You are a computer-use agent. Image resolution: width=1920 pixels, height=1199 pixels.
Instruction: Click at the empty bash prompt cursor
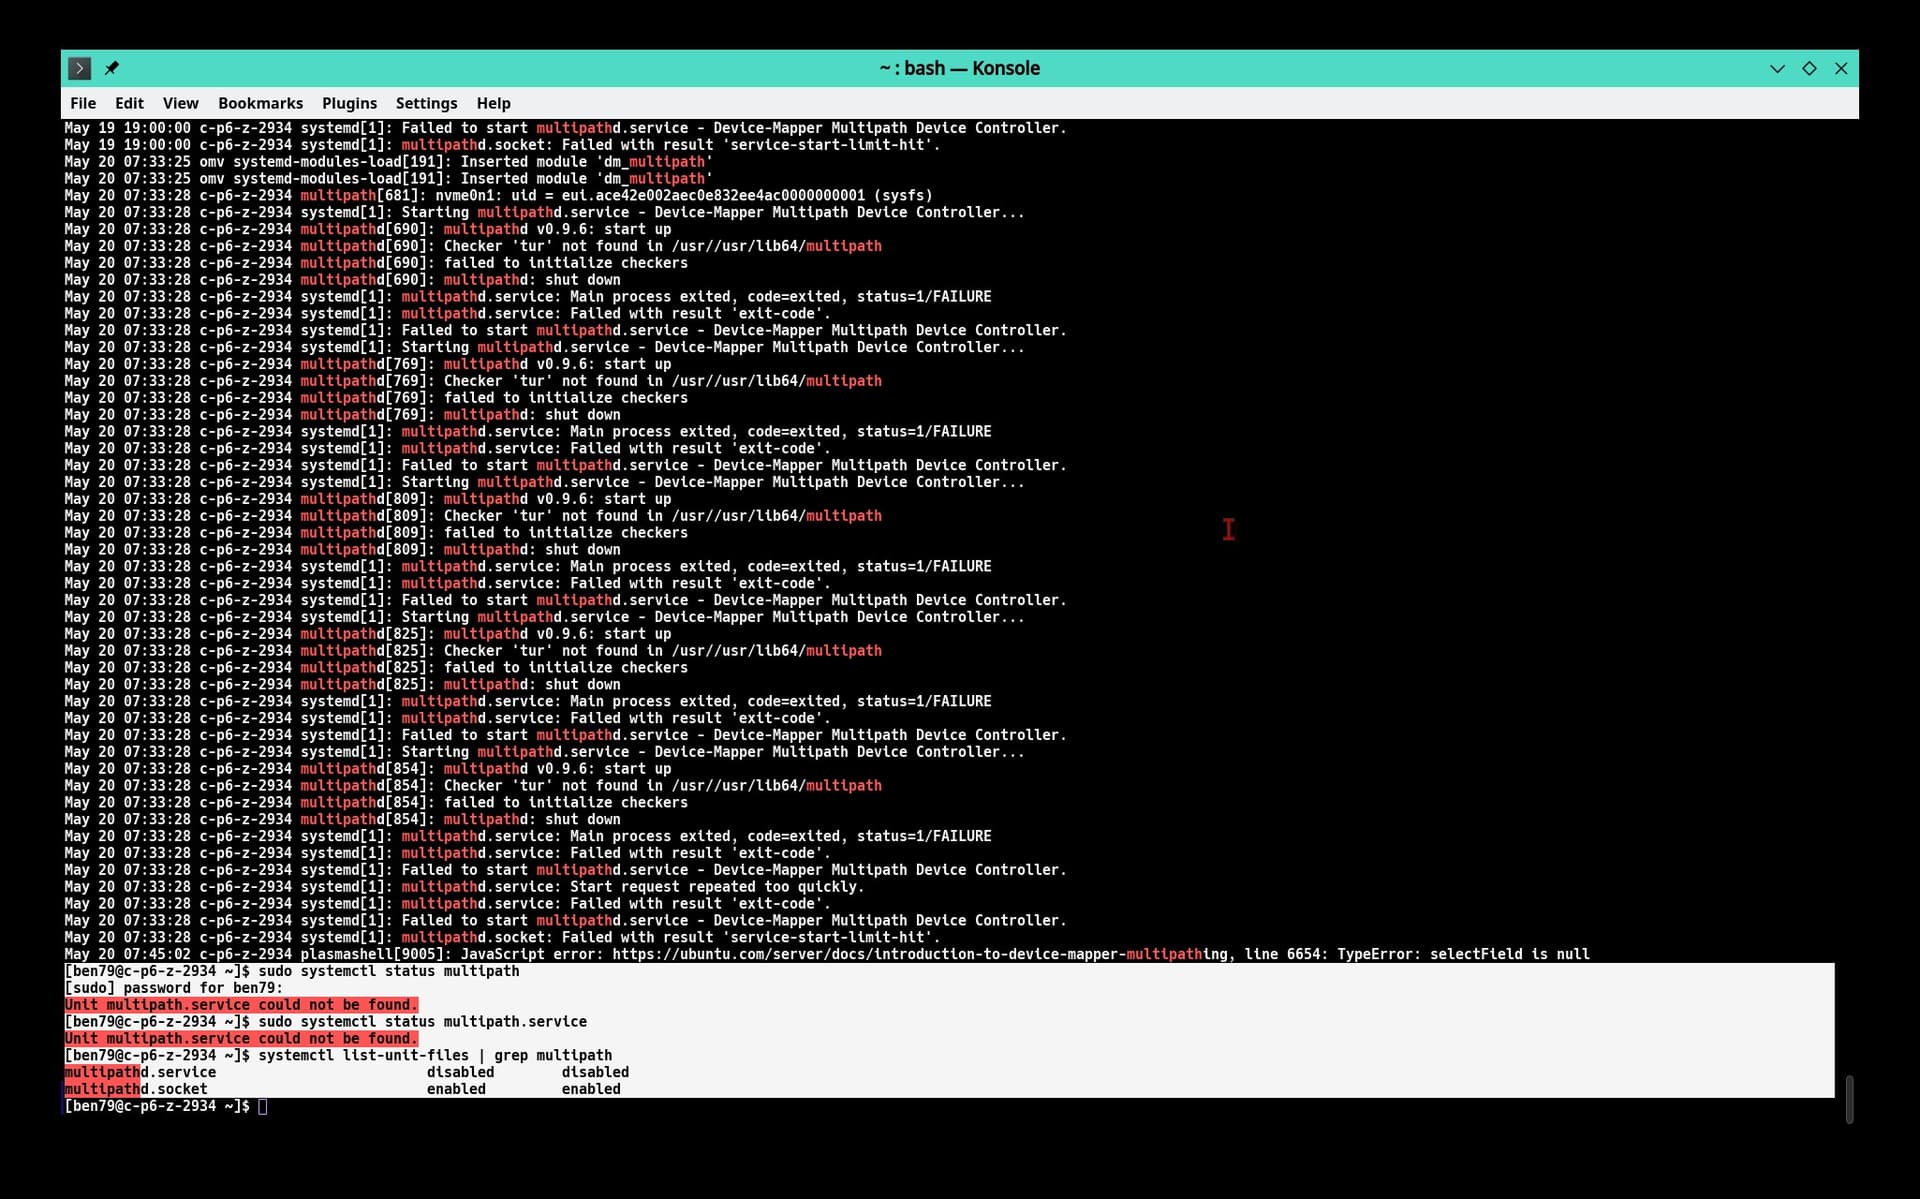click(x=263, y=1106)
